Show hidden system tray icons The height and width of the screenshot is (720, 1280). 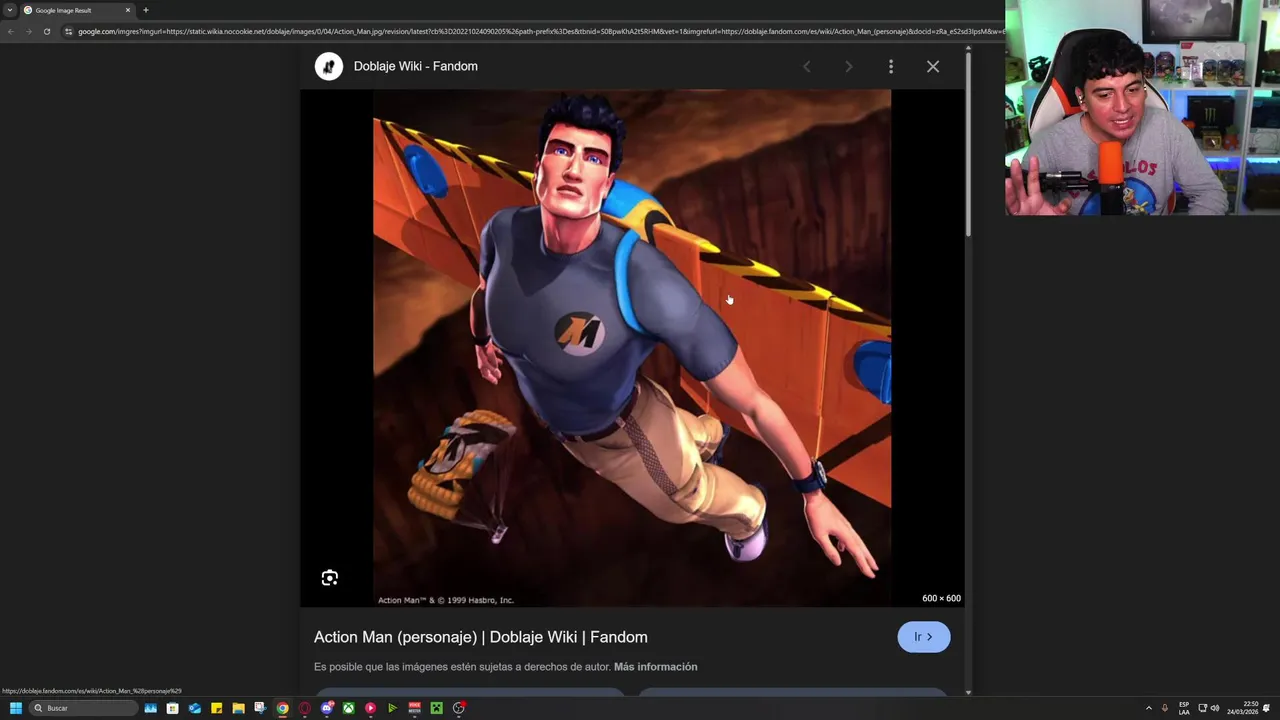click(x=1149, y=708)
